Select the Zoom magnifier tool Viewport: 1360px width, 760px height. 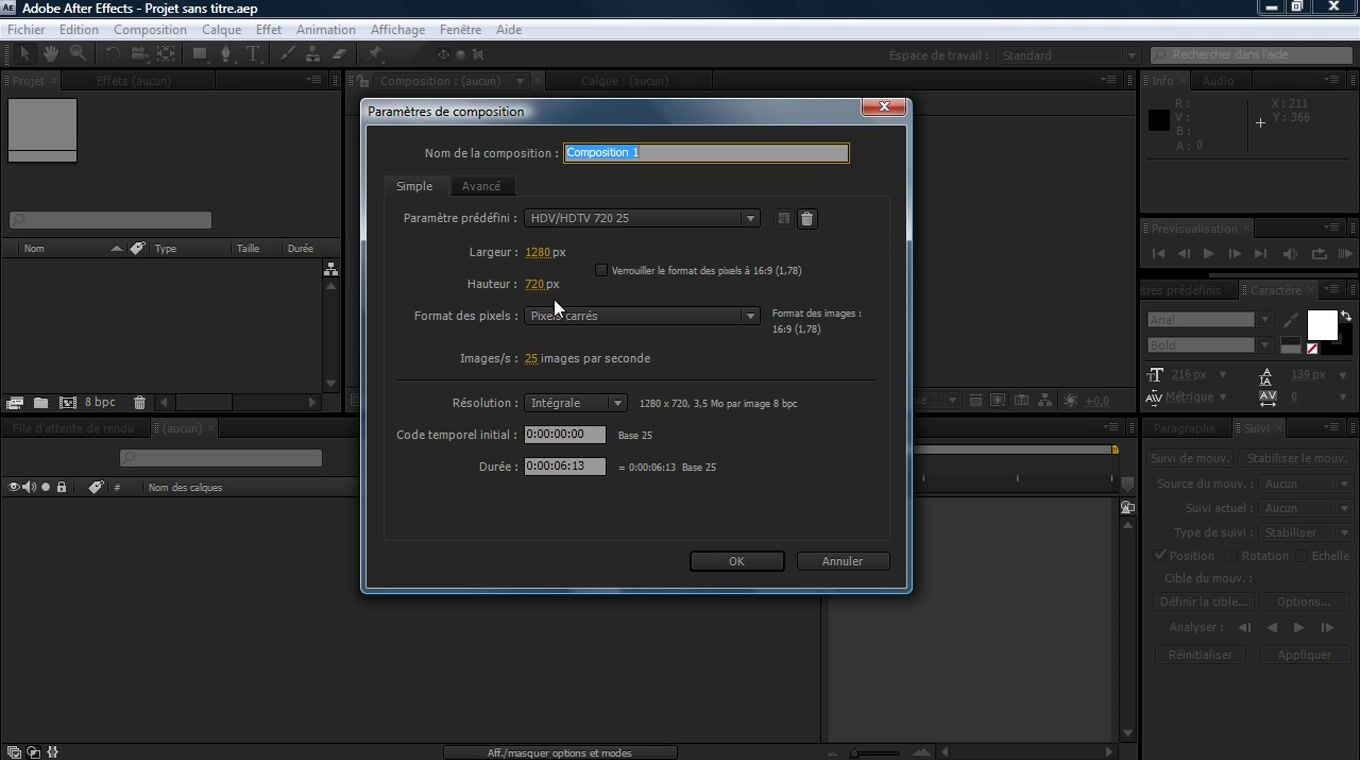pyautogui.click(x=77, y=54)
